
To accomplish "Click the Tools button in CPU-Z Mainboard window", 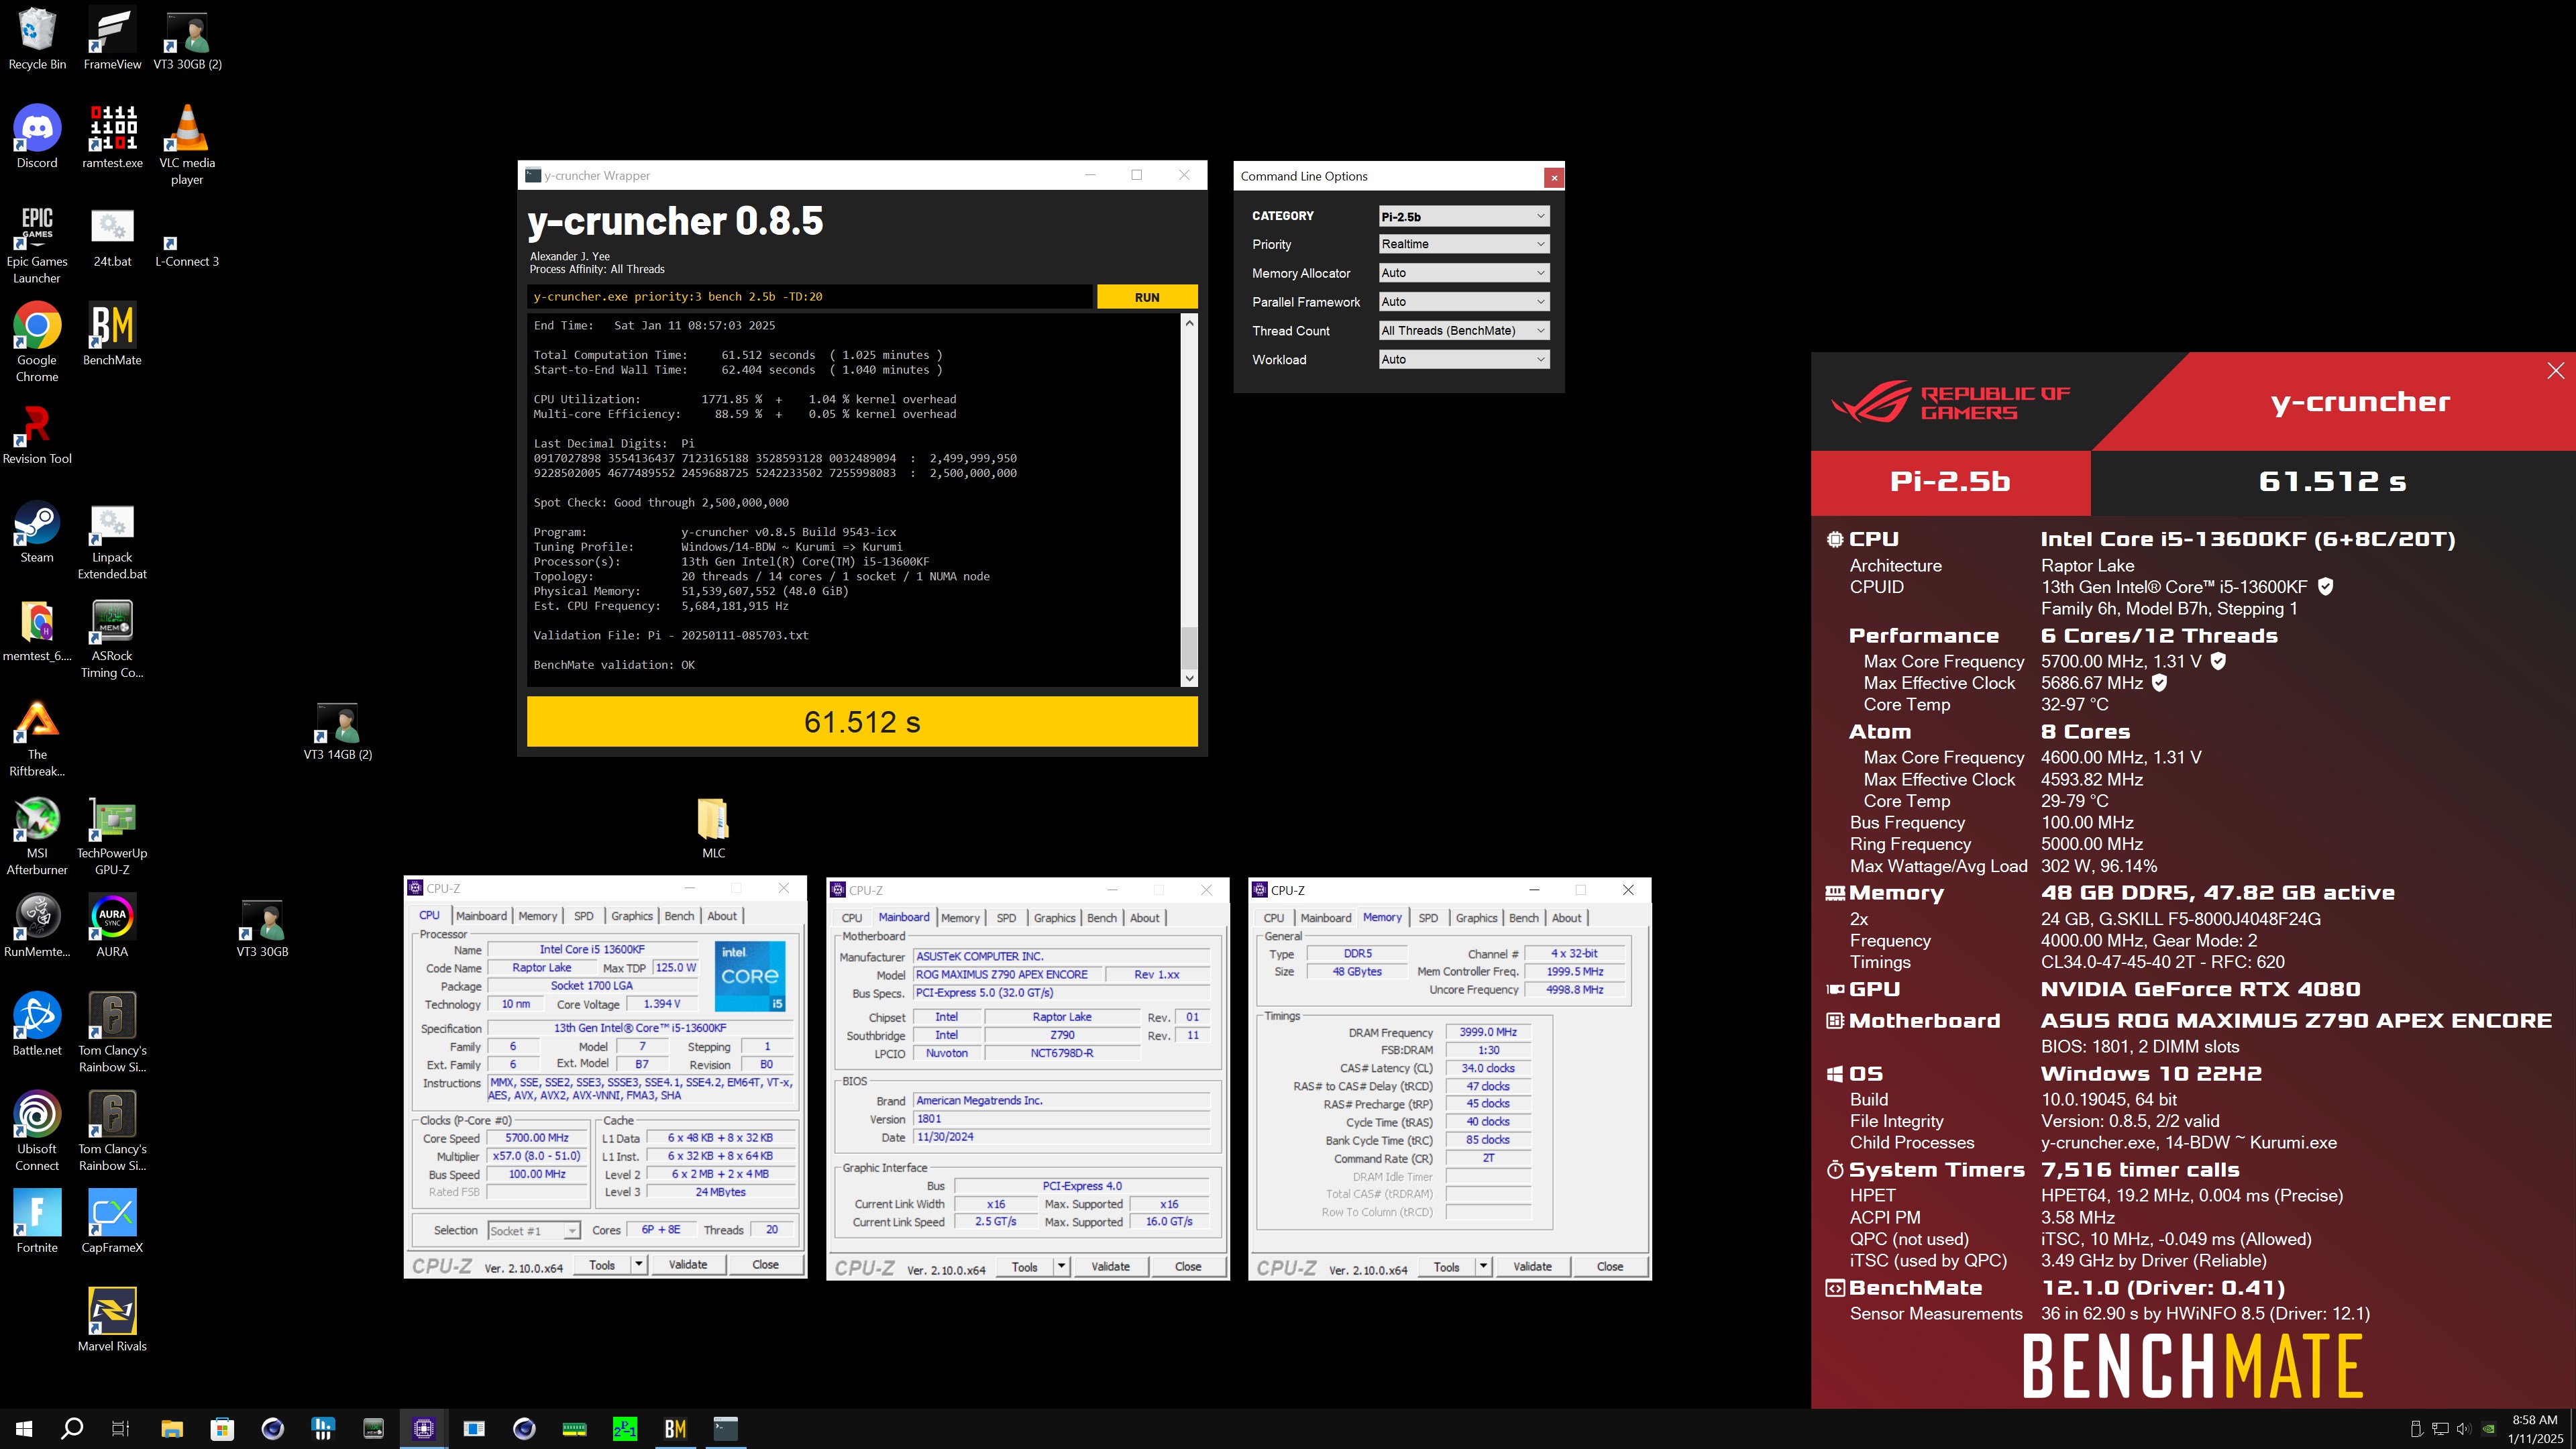I will [x=1024, y=1267].
